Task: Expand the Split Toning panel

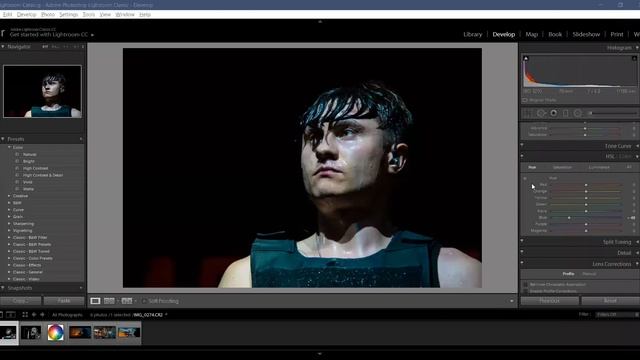Action: click(x=637, y=242)
